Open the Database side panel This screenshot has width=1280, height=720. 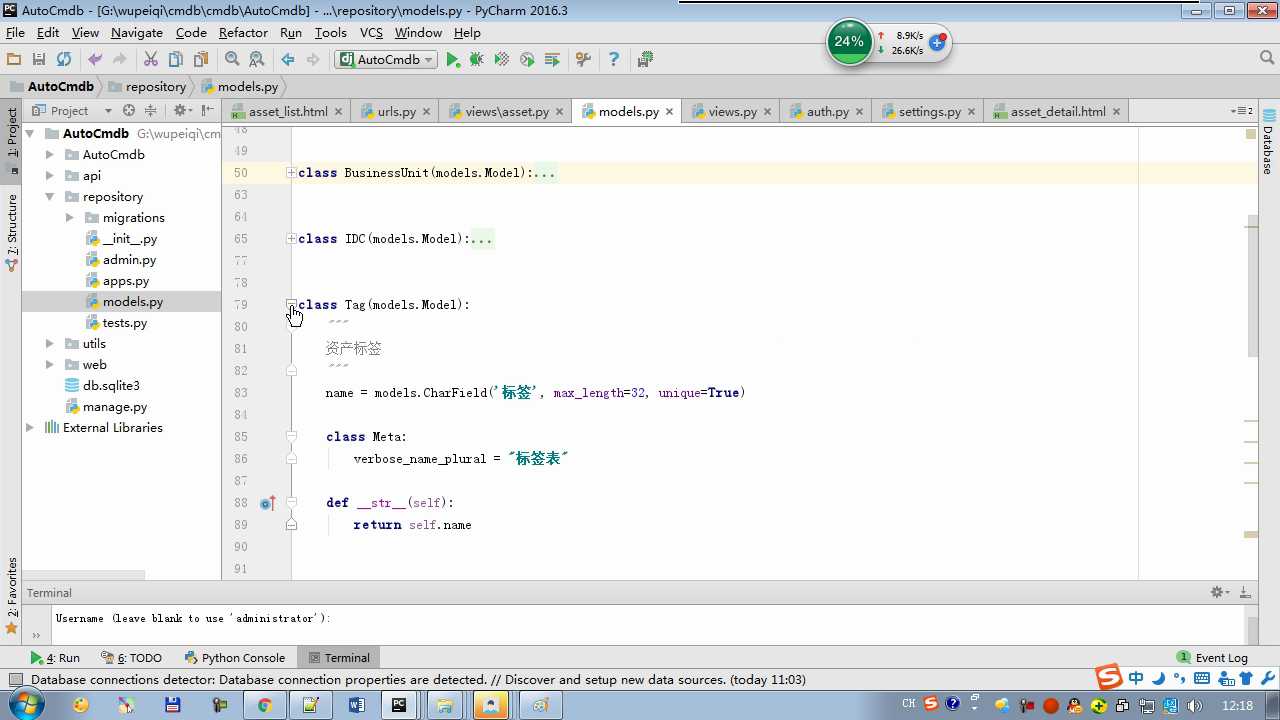point(1268,141)
